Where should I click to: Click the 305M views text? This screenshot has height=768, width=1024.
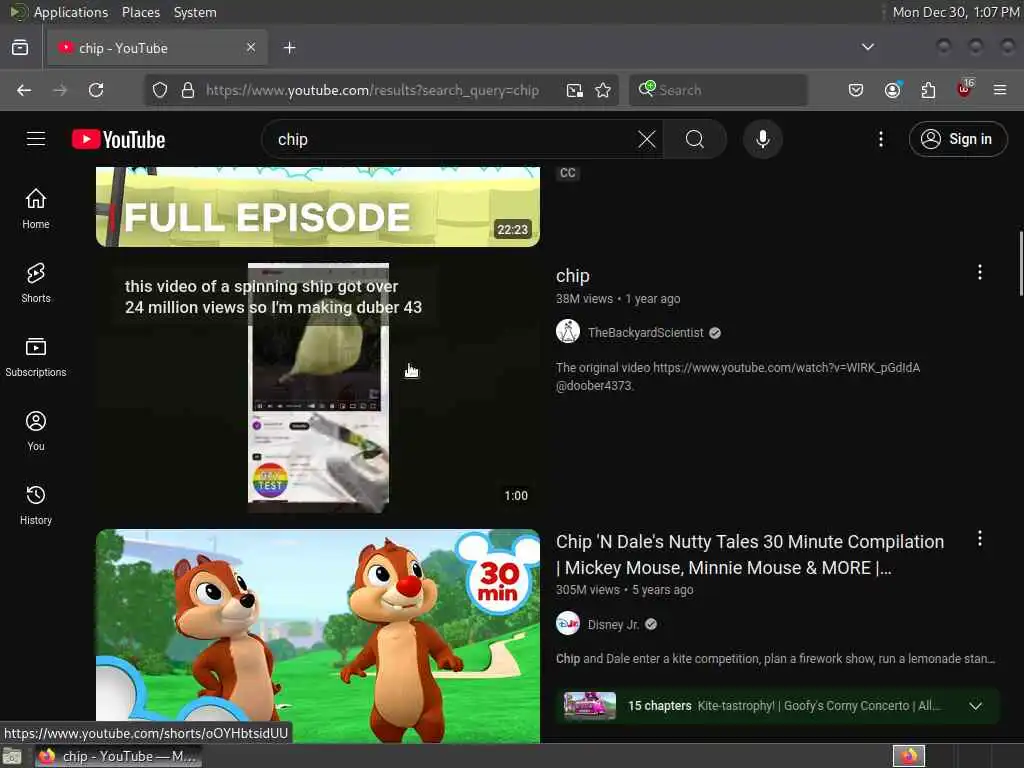tap(588, 590)
